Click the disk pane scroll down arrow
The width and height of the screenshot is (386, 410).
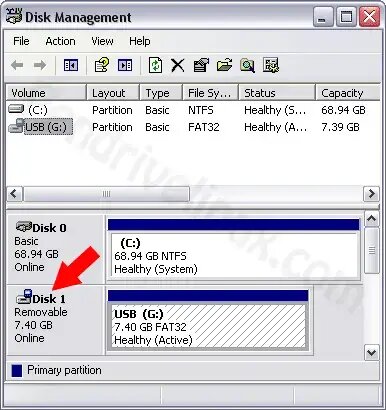pyautogui.click(x=371, y=352)
